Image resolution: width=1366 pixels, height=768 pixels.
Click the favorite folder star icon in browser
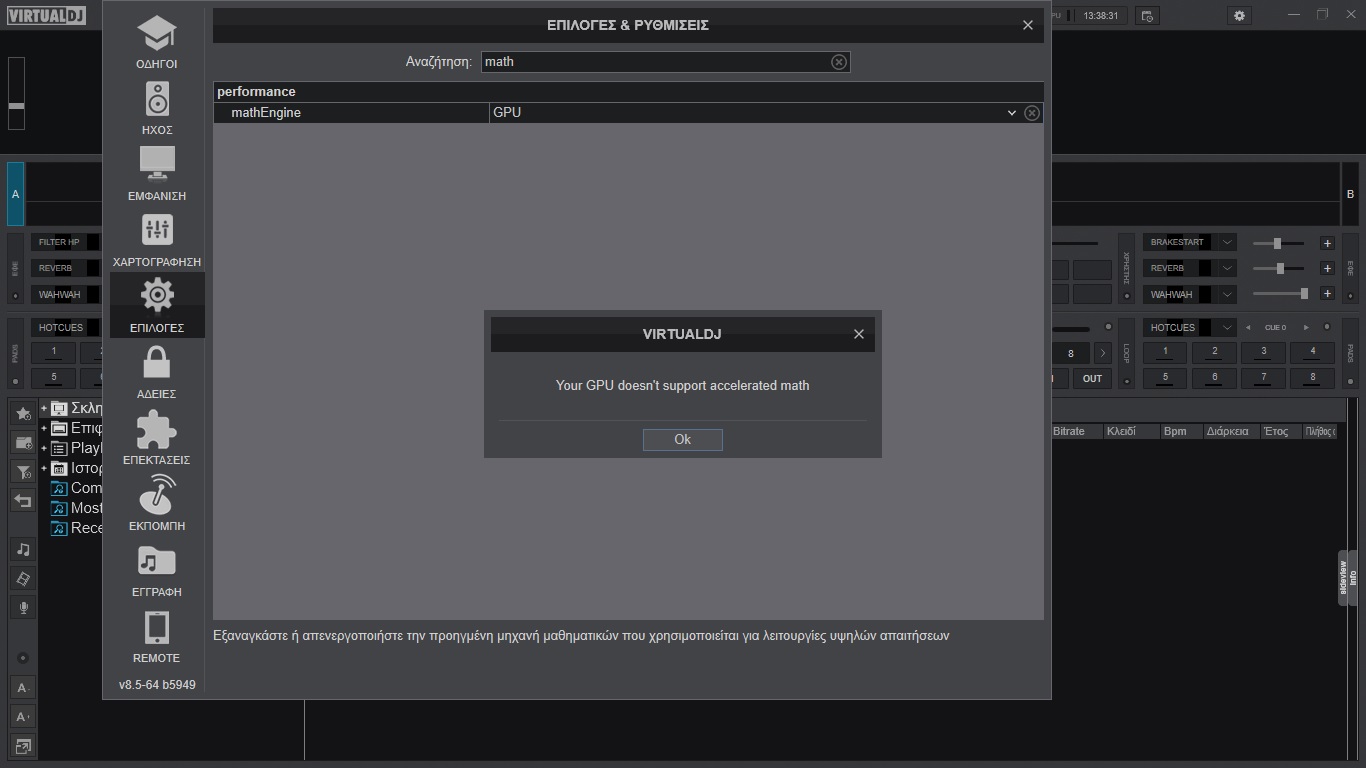point(23,413)
